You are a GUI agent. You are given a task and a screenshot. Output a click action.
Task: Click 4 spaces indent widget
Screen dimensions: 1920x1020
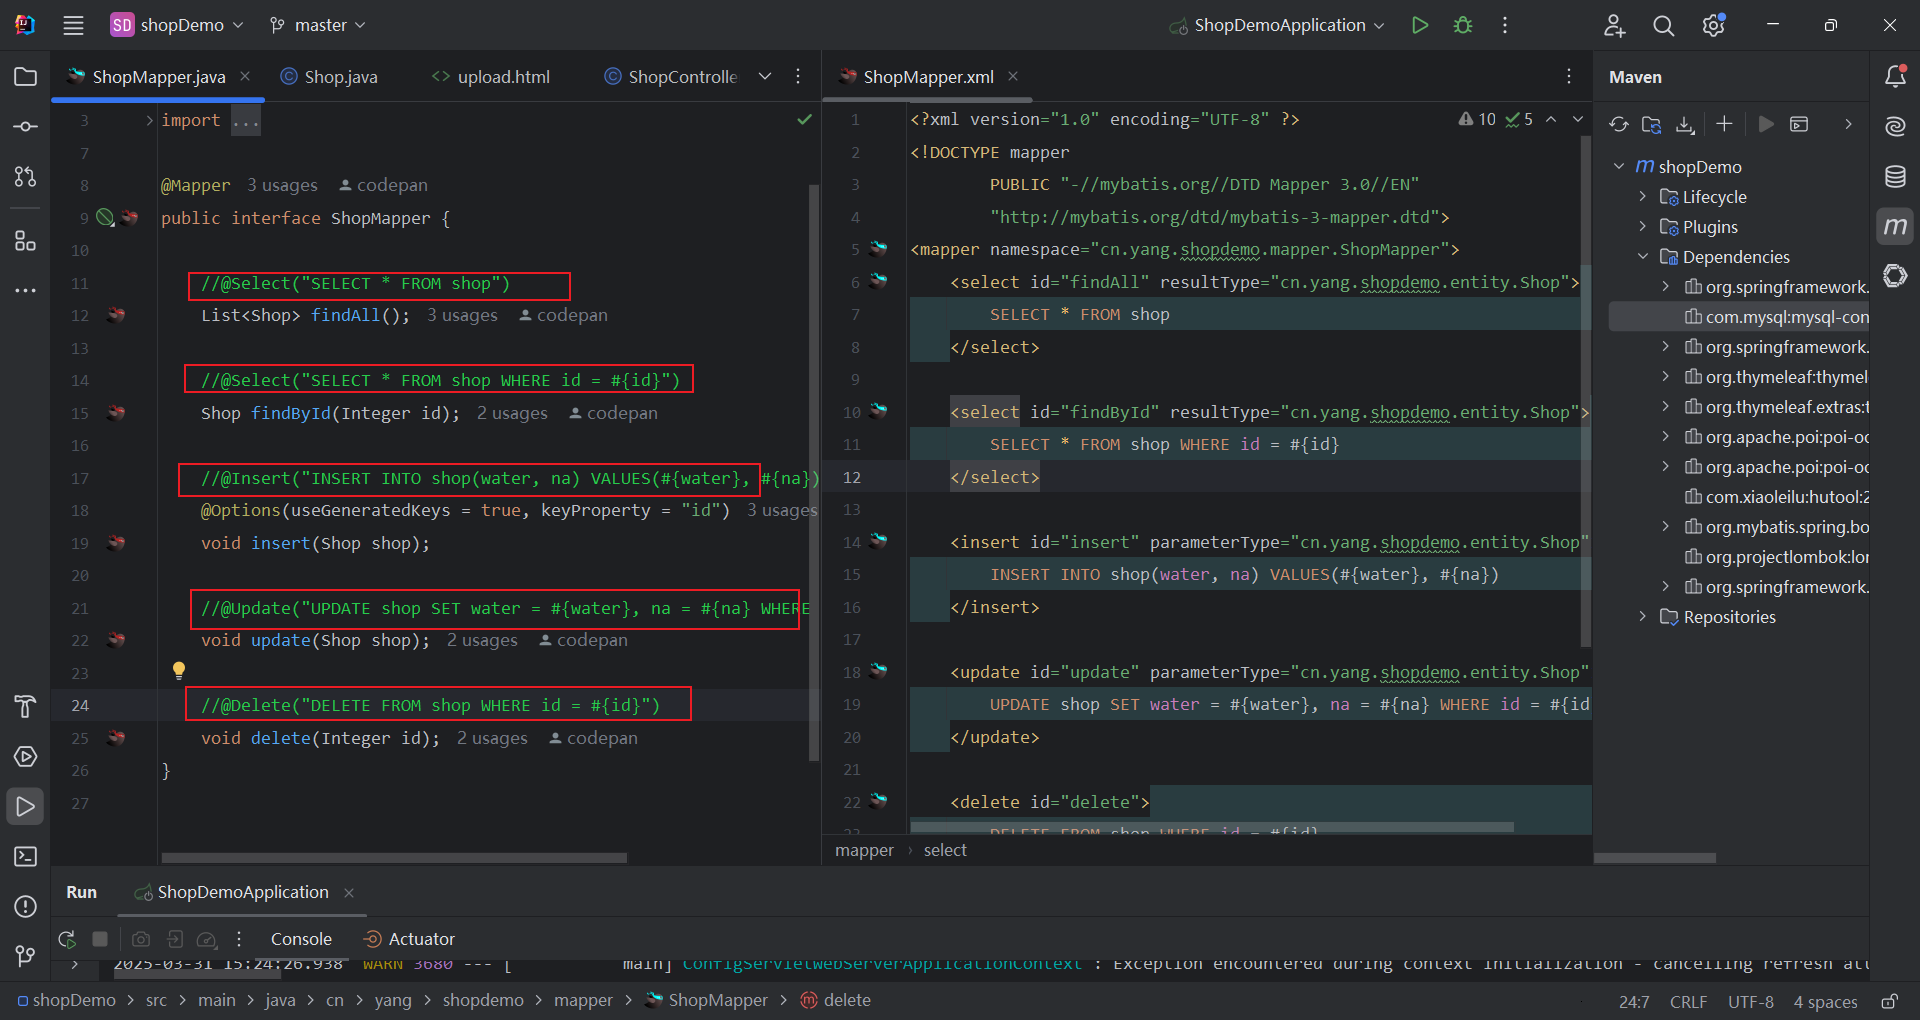click(1825, 1002)
